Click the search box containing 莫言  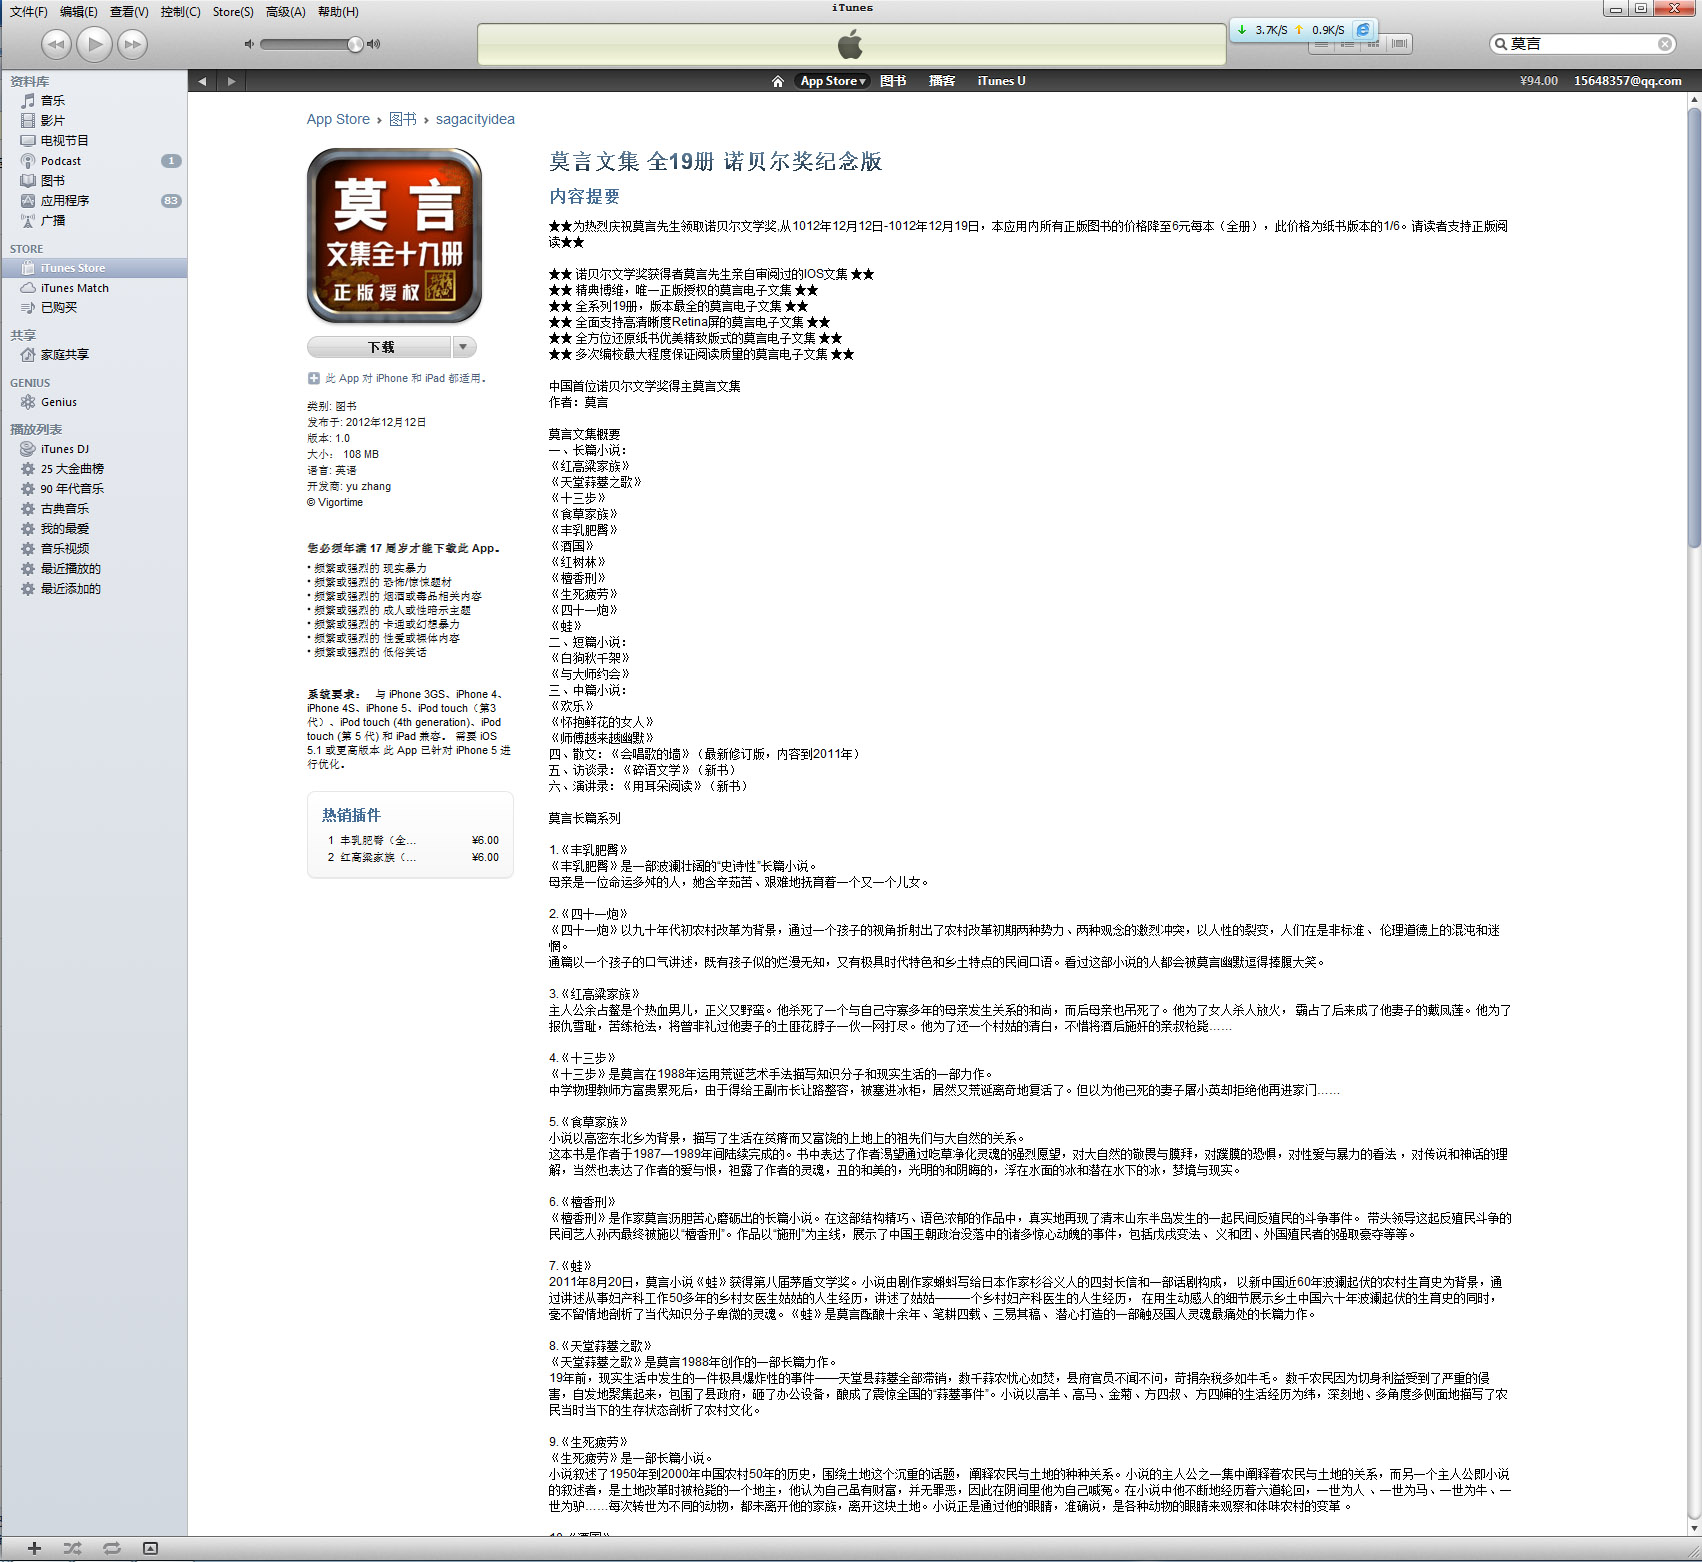click(1583, 44)
